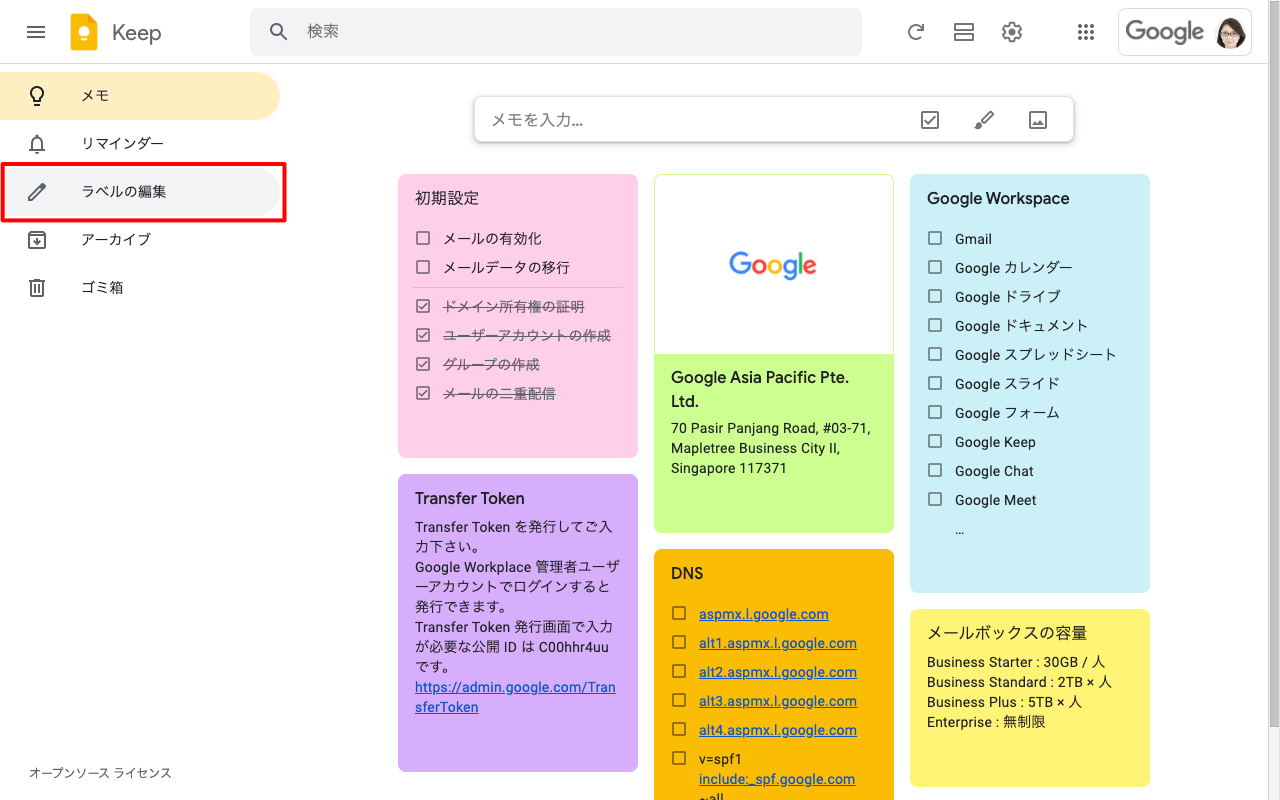The width and height of the screenshot is (1280, 800).
Task: Select メモ in the sidebar
Action: (140, 96)
